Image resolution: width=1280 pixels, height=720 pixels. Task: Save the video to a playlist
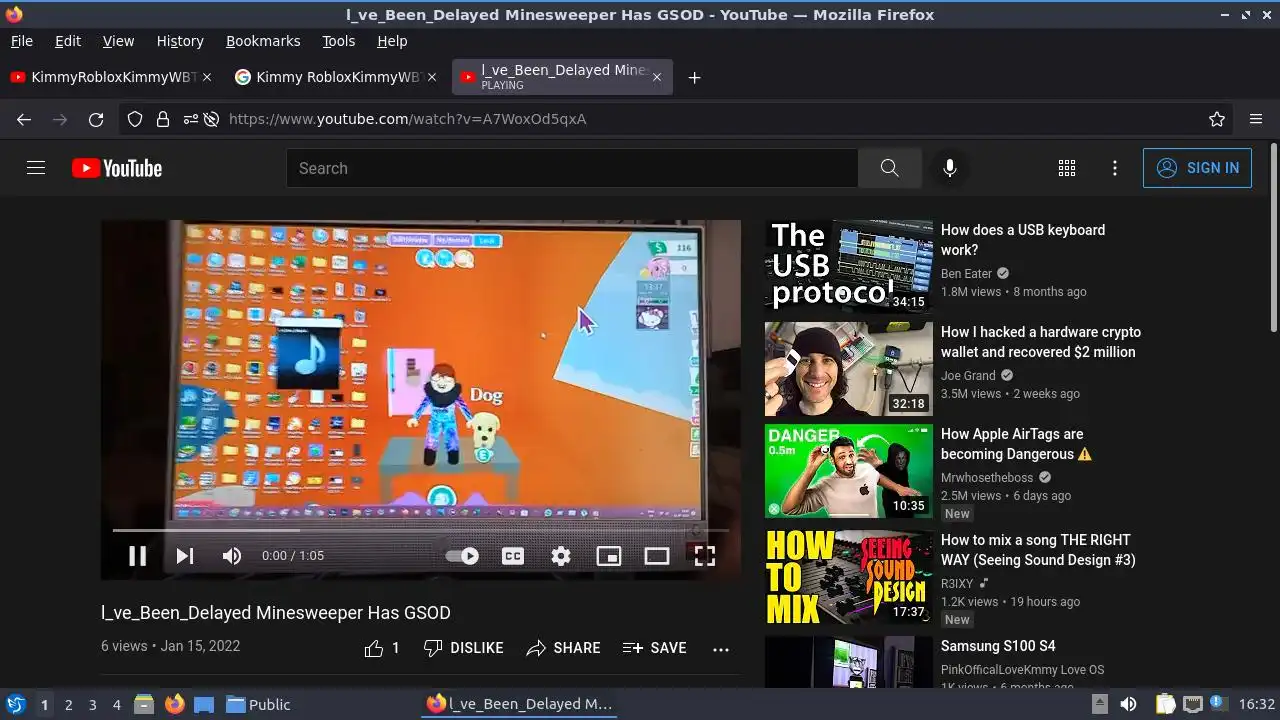[654, 648]
